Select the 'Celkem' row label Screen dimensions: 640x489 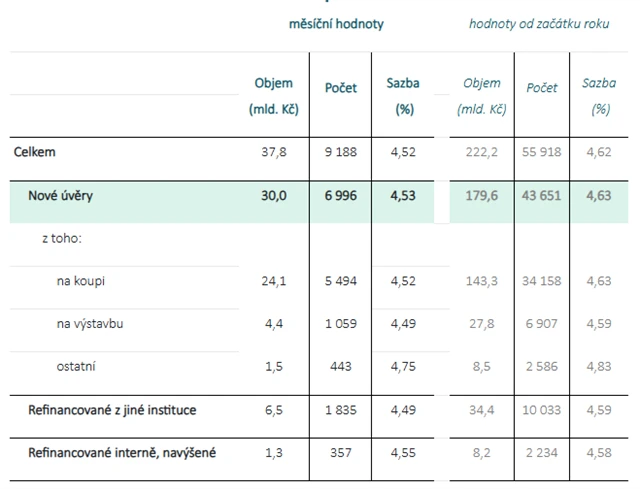point(35,152)
